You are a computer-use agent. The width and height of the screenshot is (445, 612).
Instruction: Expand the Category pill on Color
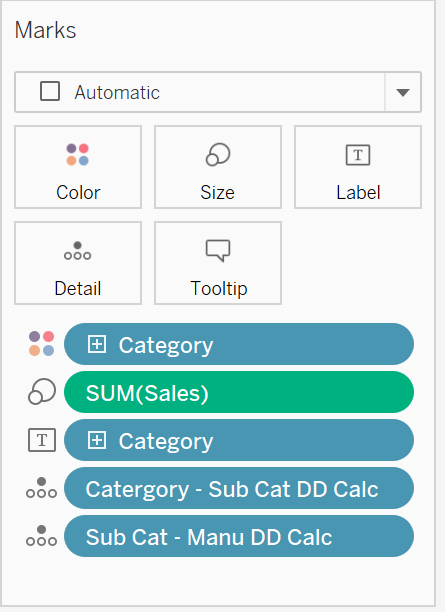pos(97,345)
